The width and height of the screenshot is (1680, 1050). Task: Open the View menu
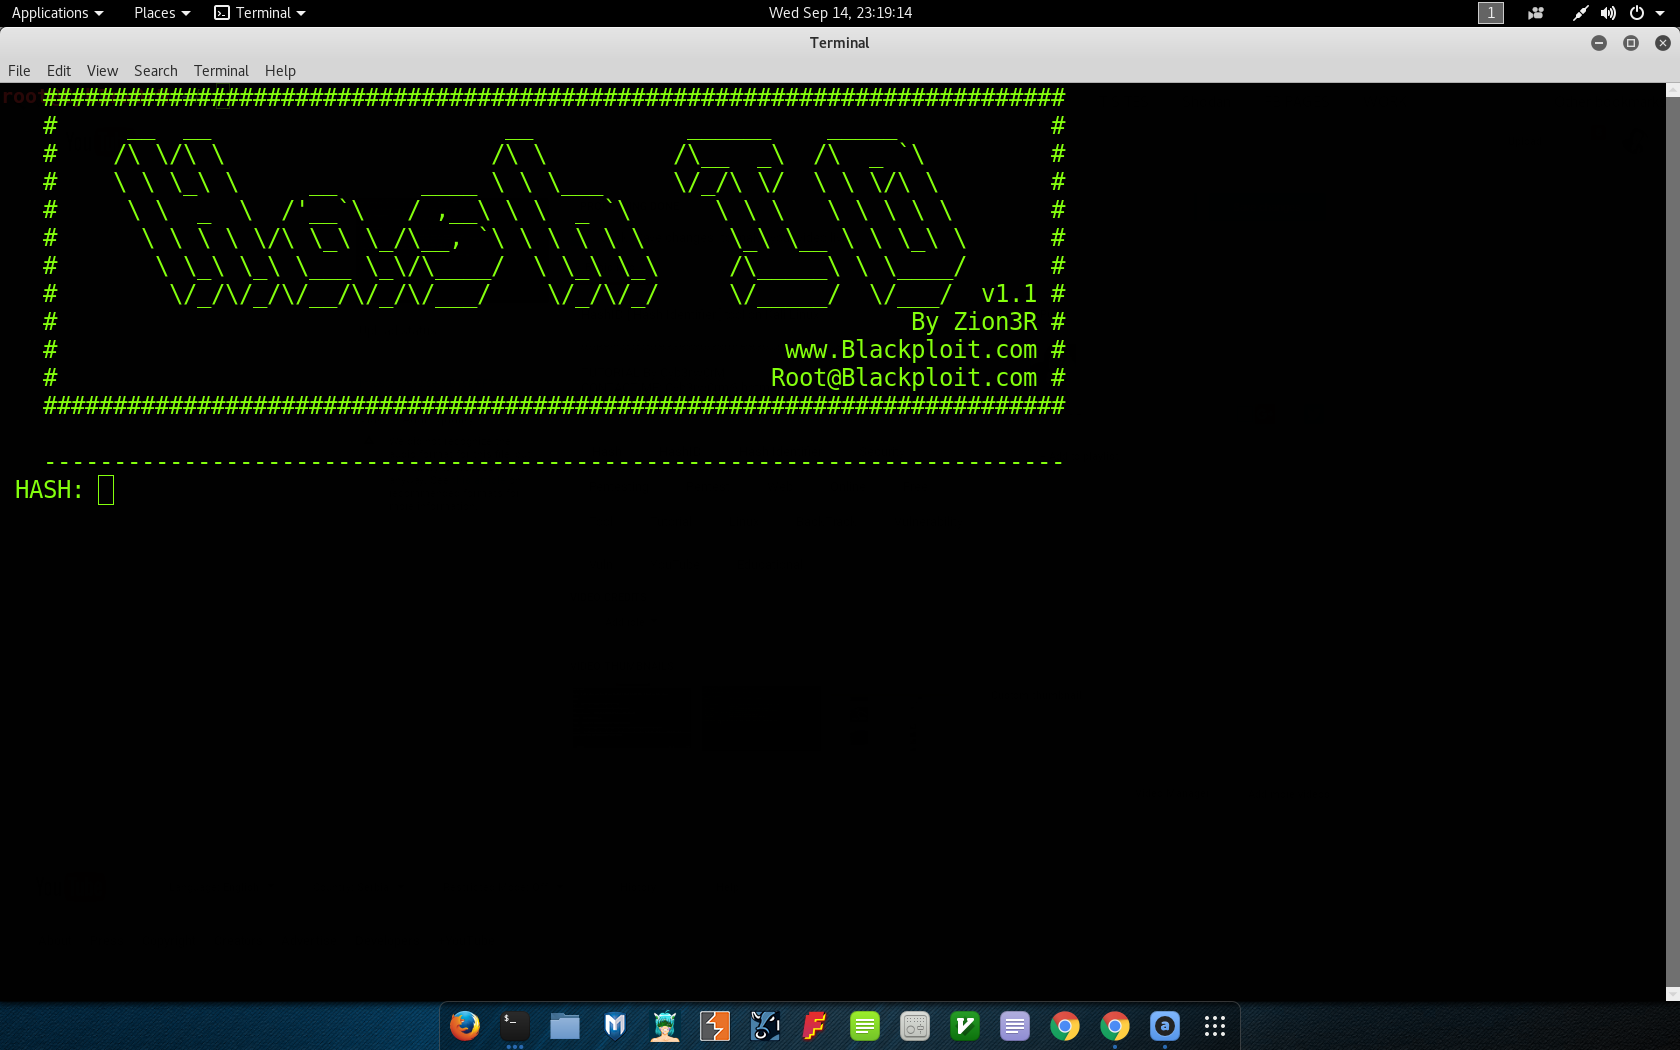(x=102, y=71)
